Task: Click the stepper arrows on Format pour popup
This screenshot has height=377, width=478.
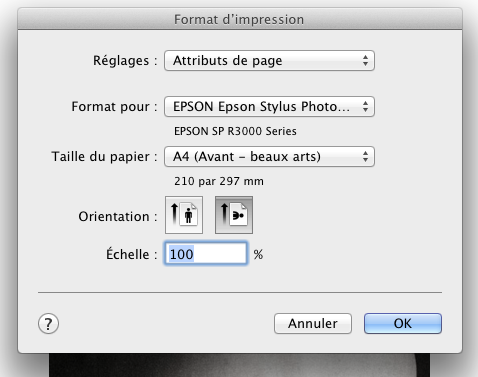Action: [x=365, y=107]
